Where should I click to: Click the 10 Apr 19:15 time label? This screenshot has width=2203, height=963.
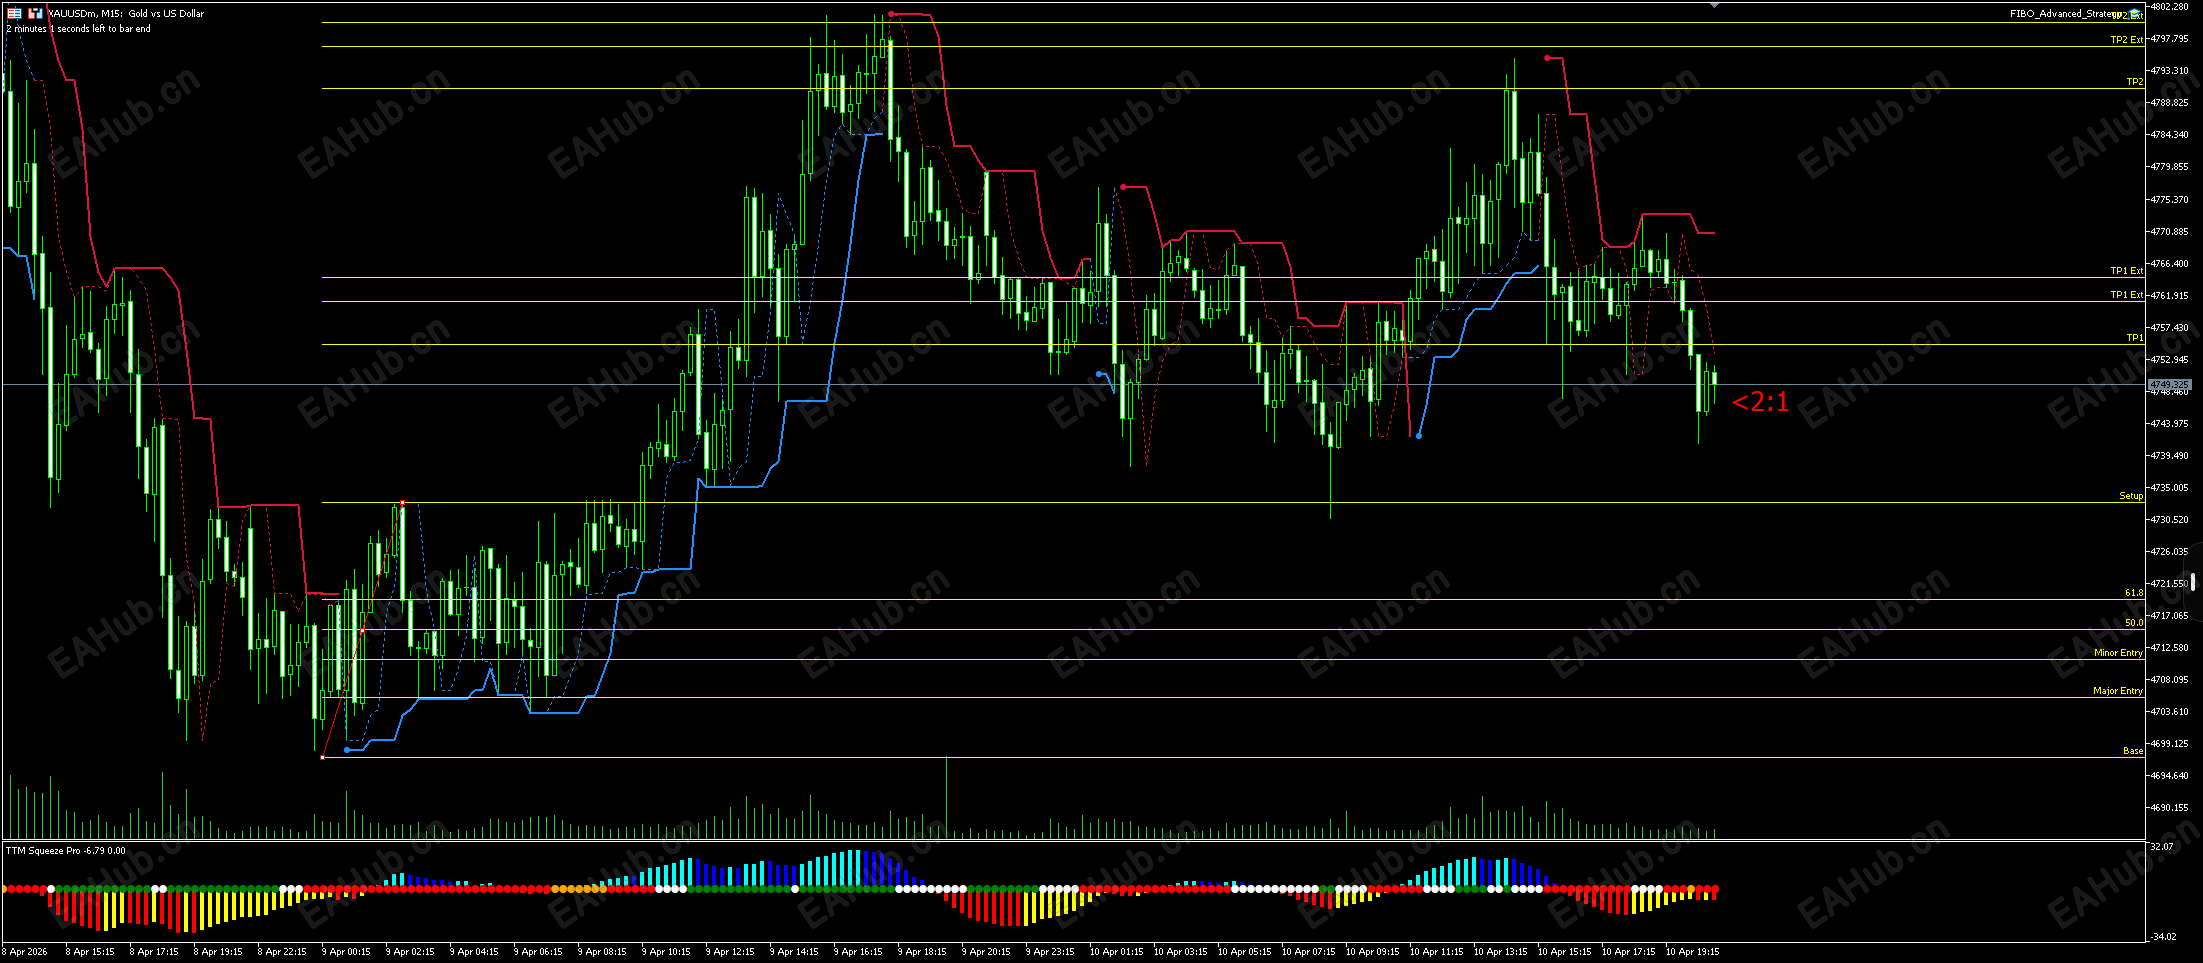click(x=1692, y=952)
